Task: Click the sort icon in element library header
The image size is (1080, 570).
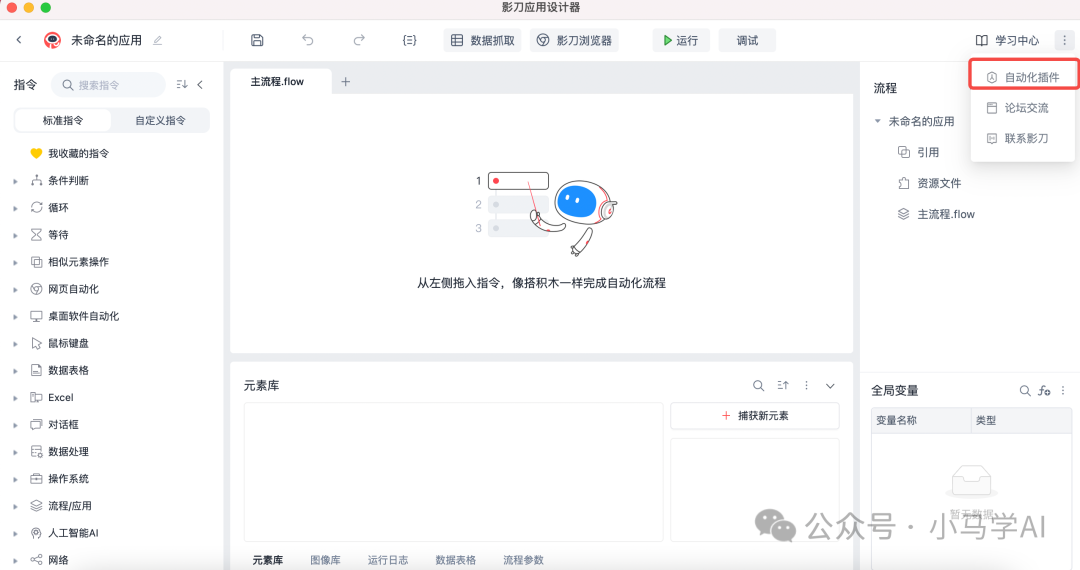Action: [x=783, y=386]
